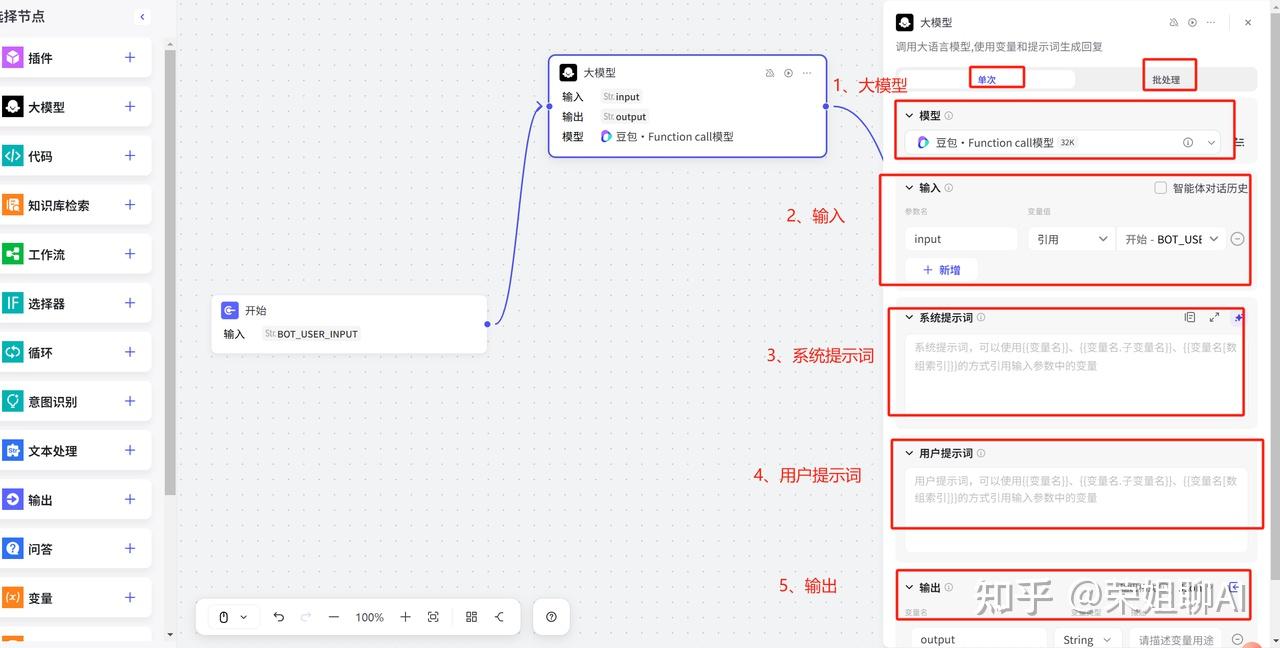The image size is (1280, 648).
Task: Collapse the 系统提示词 section
Action: point(911,317)
